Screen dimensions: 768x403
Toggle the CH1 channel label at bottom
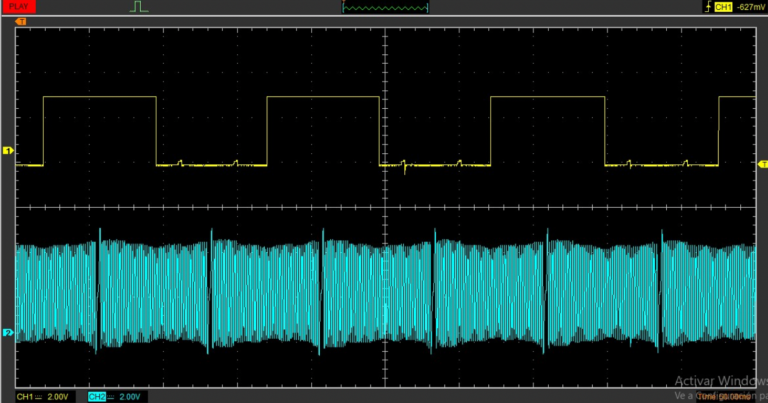coord(24,397)
